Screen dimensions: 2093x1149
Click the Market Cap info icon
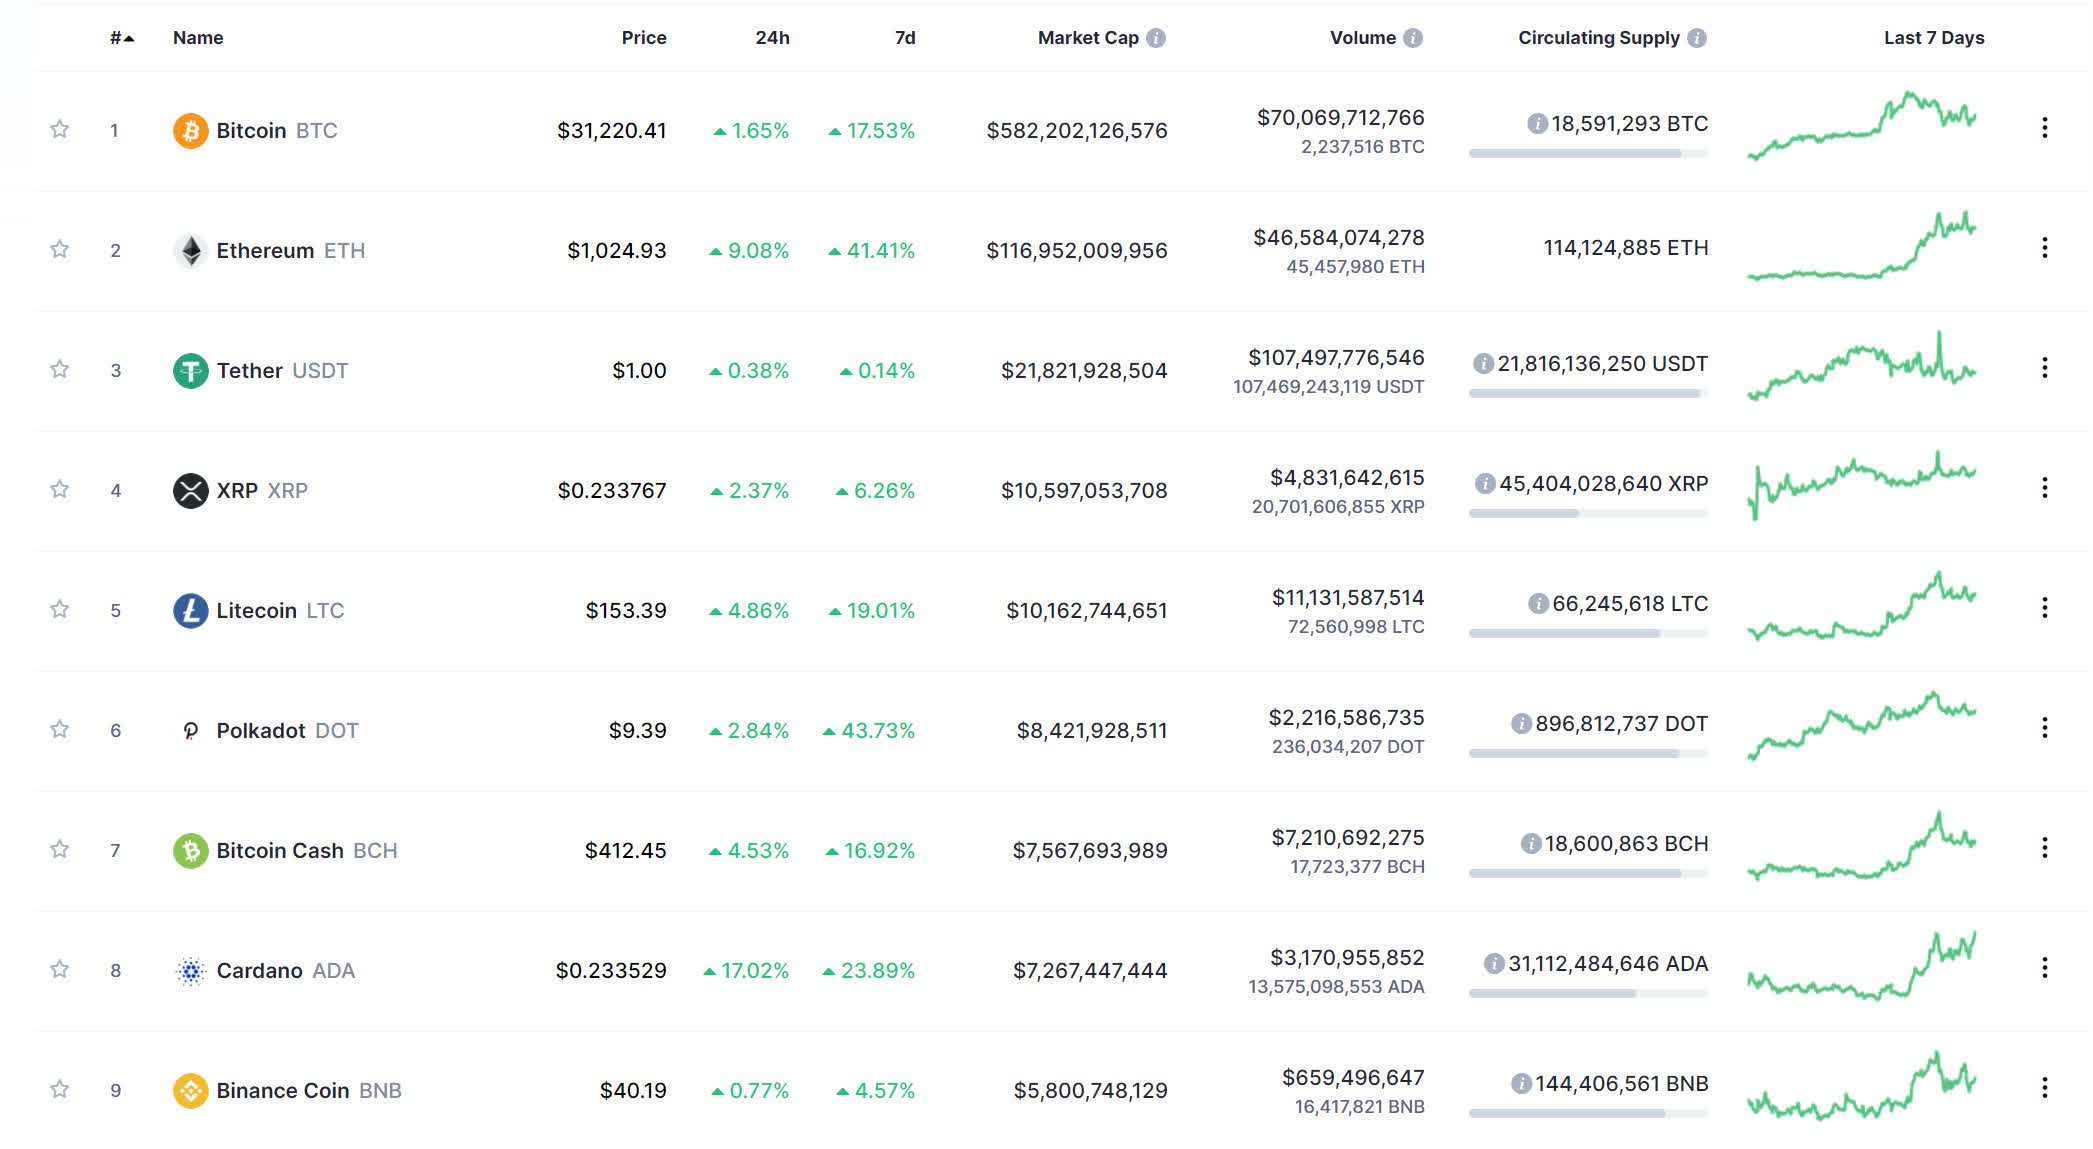(1156, 38)
